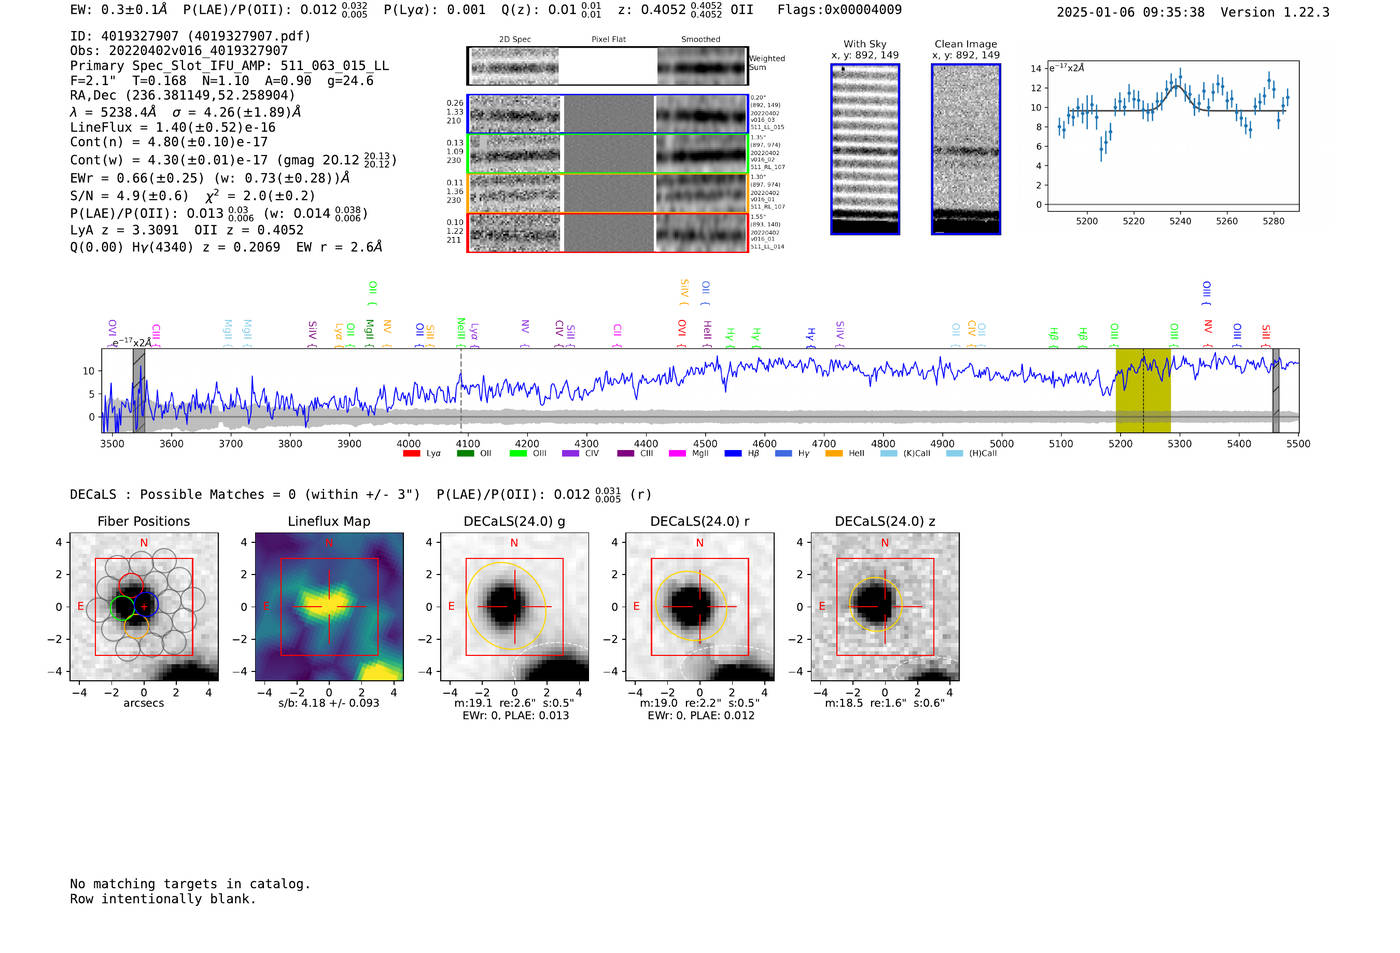This screenshot has width=1400, height=953.
Task: Click the lime OIII legend swatch
Action: pos(518,454)
